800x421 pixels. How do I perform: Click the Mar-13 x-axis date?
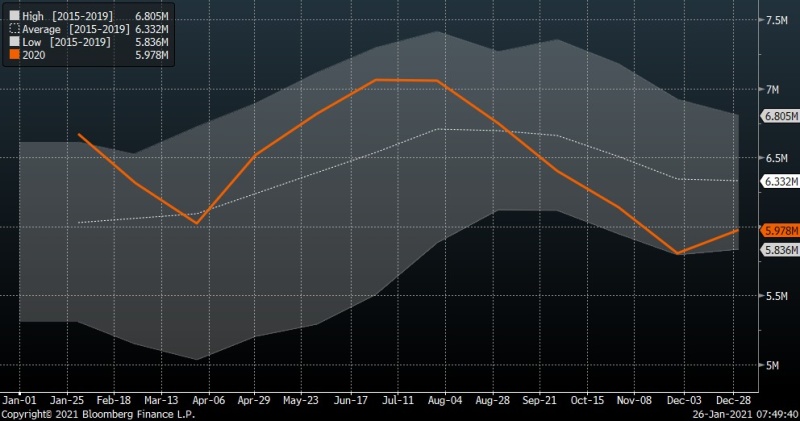(x=161, y=401)
